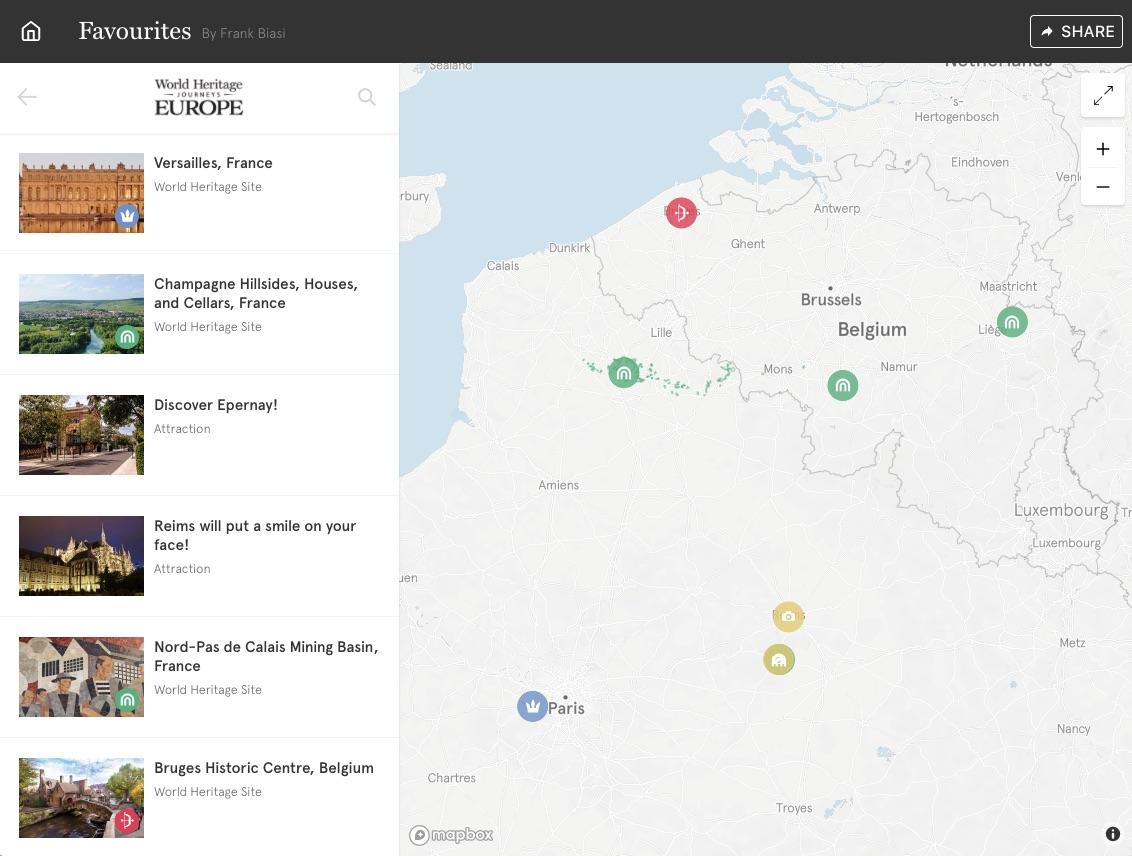
Task: Open map info icon
Action: pyautogui.click(x=1113, y=834)
